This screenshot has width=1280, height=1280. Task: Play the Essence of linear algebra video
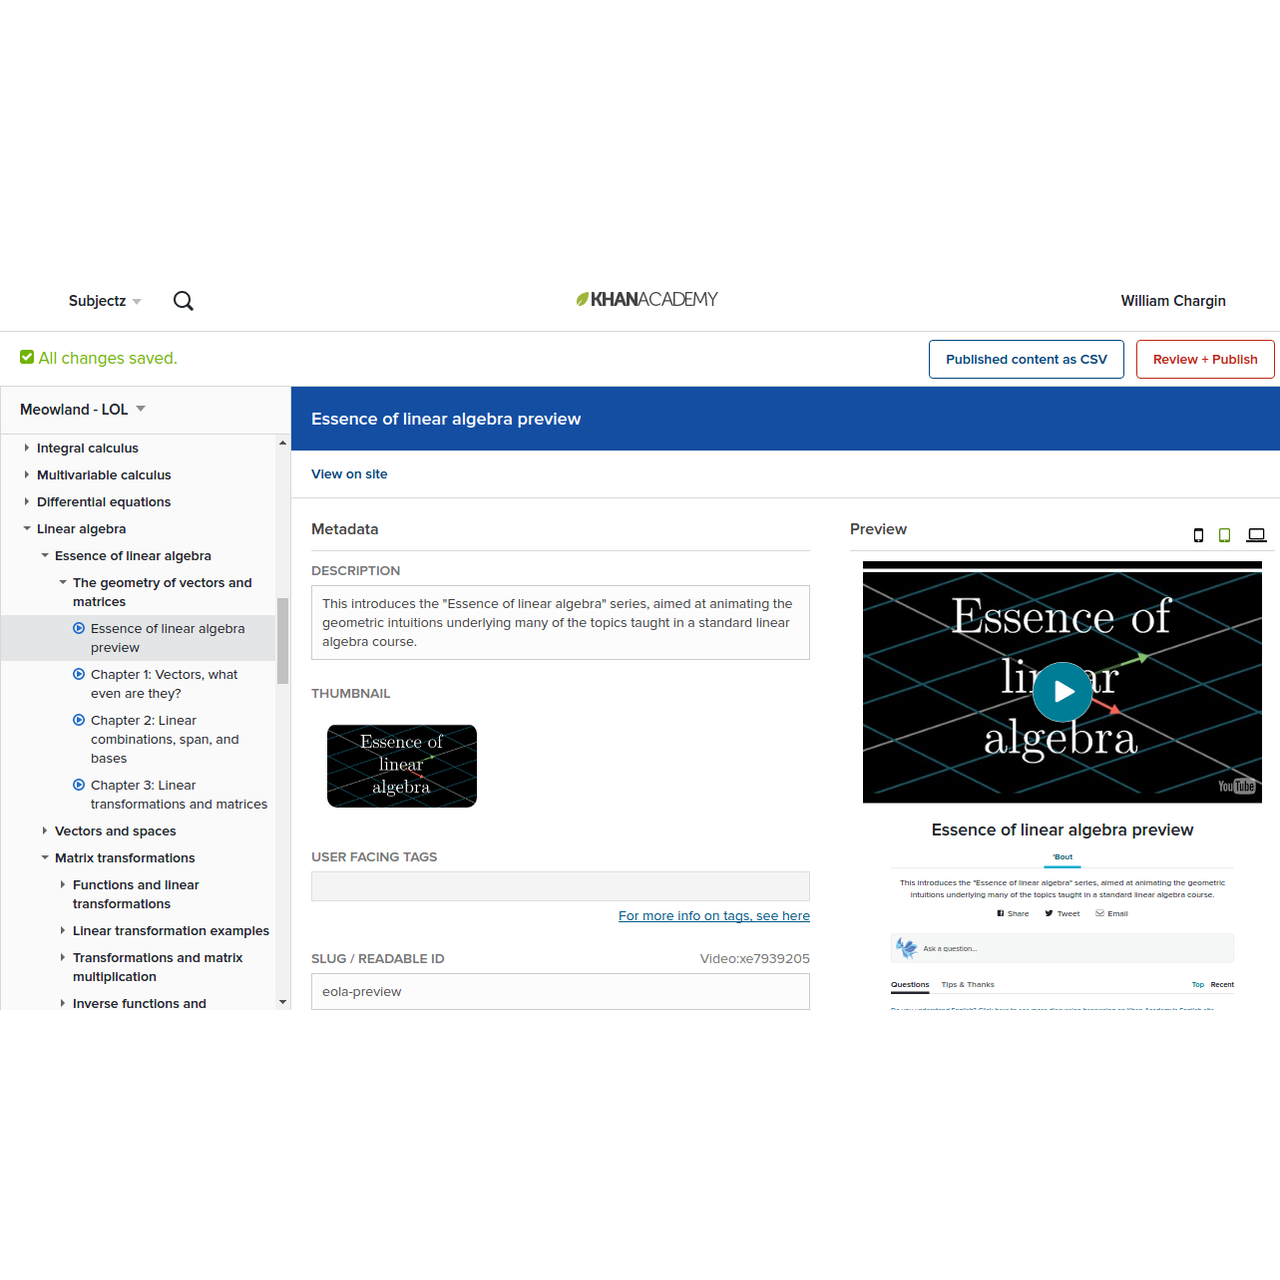[1062, 692]
